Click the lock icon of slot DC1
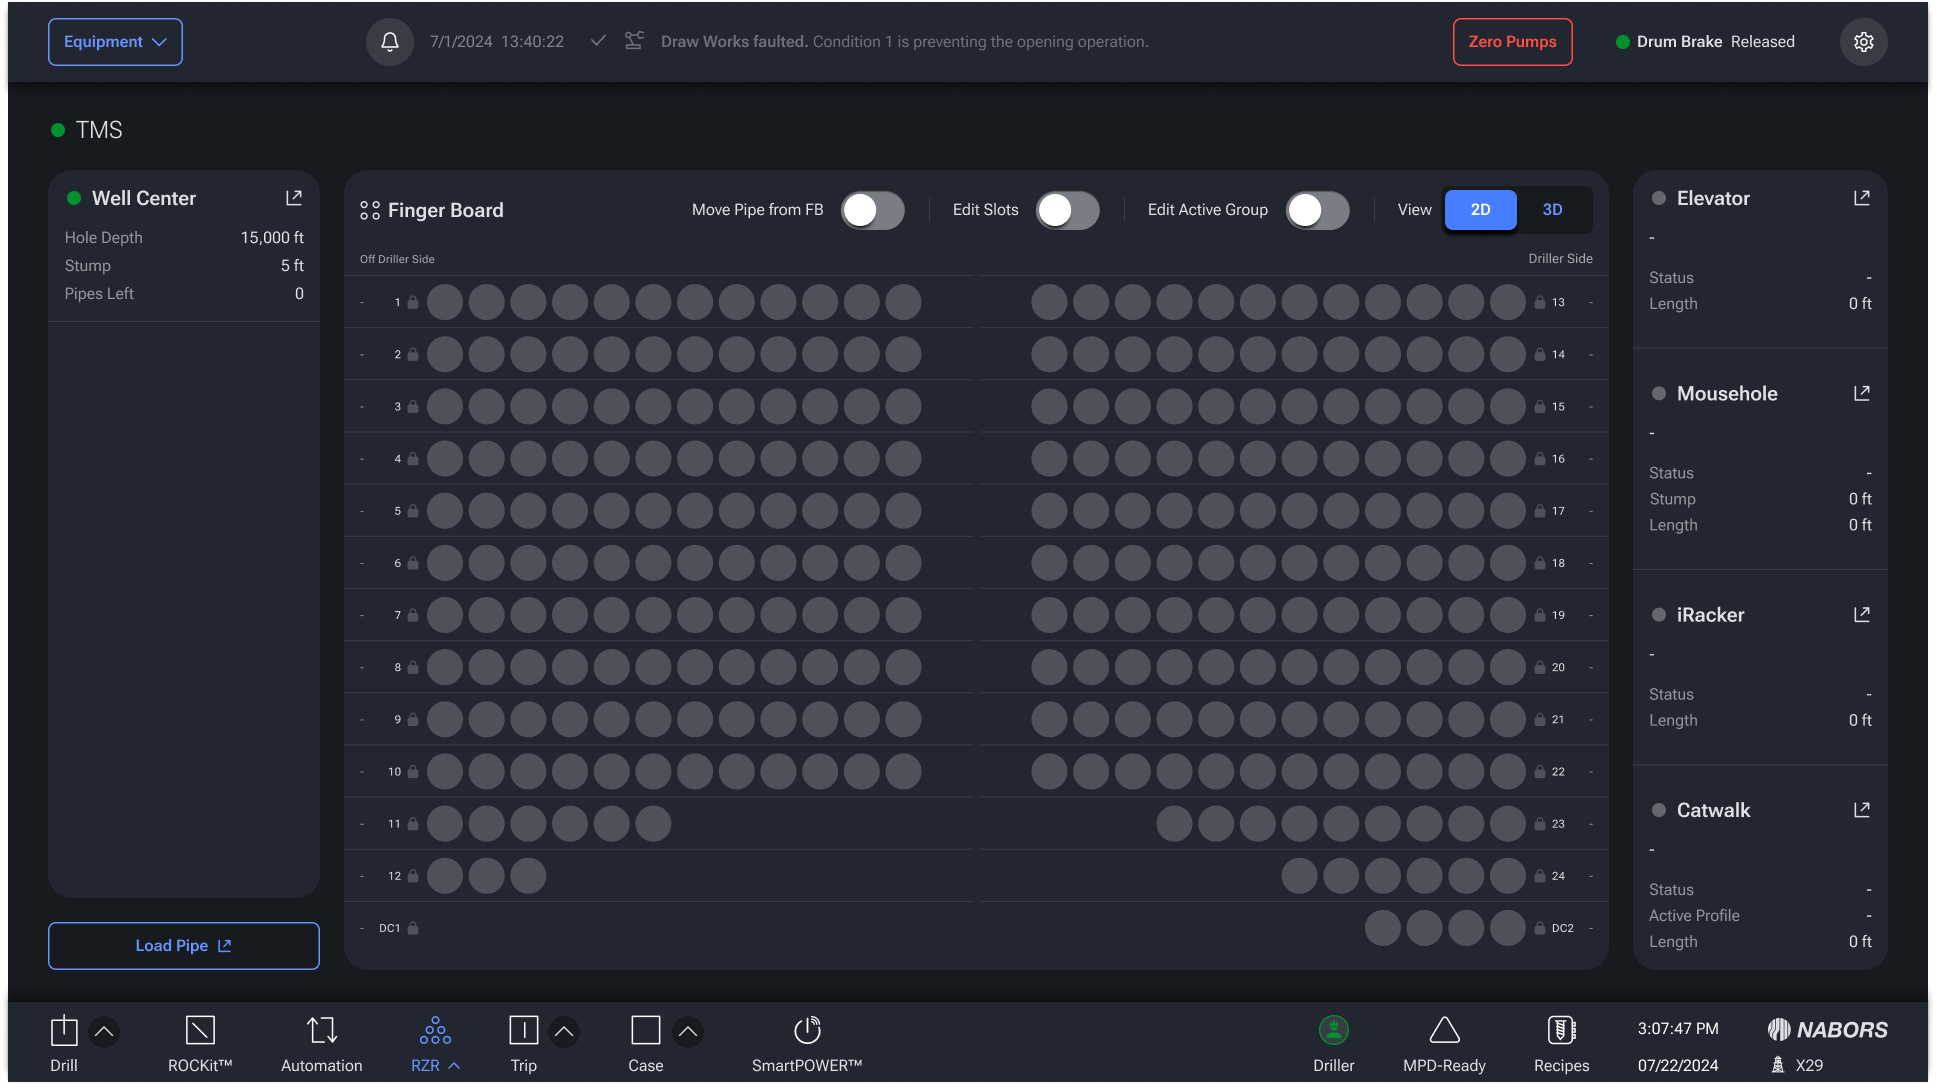 413,928
